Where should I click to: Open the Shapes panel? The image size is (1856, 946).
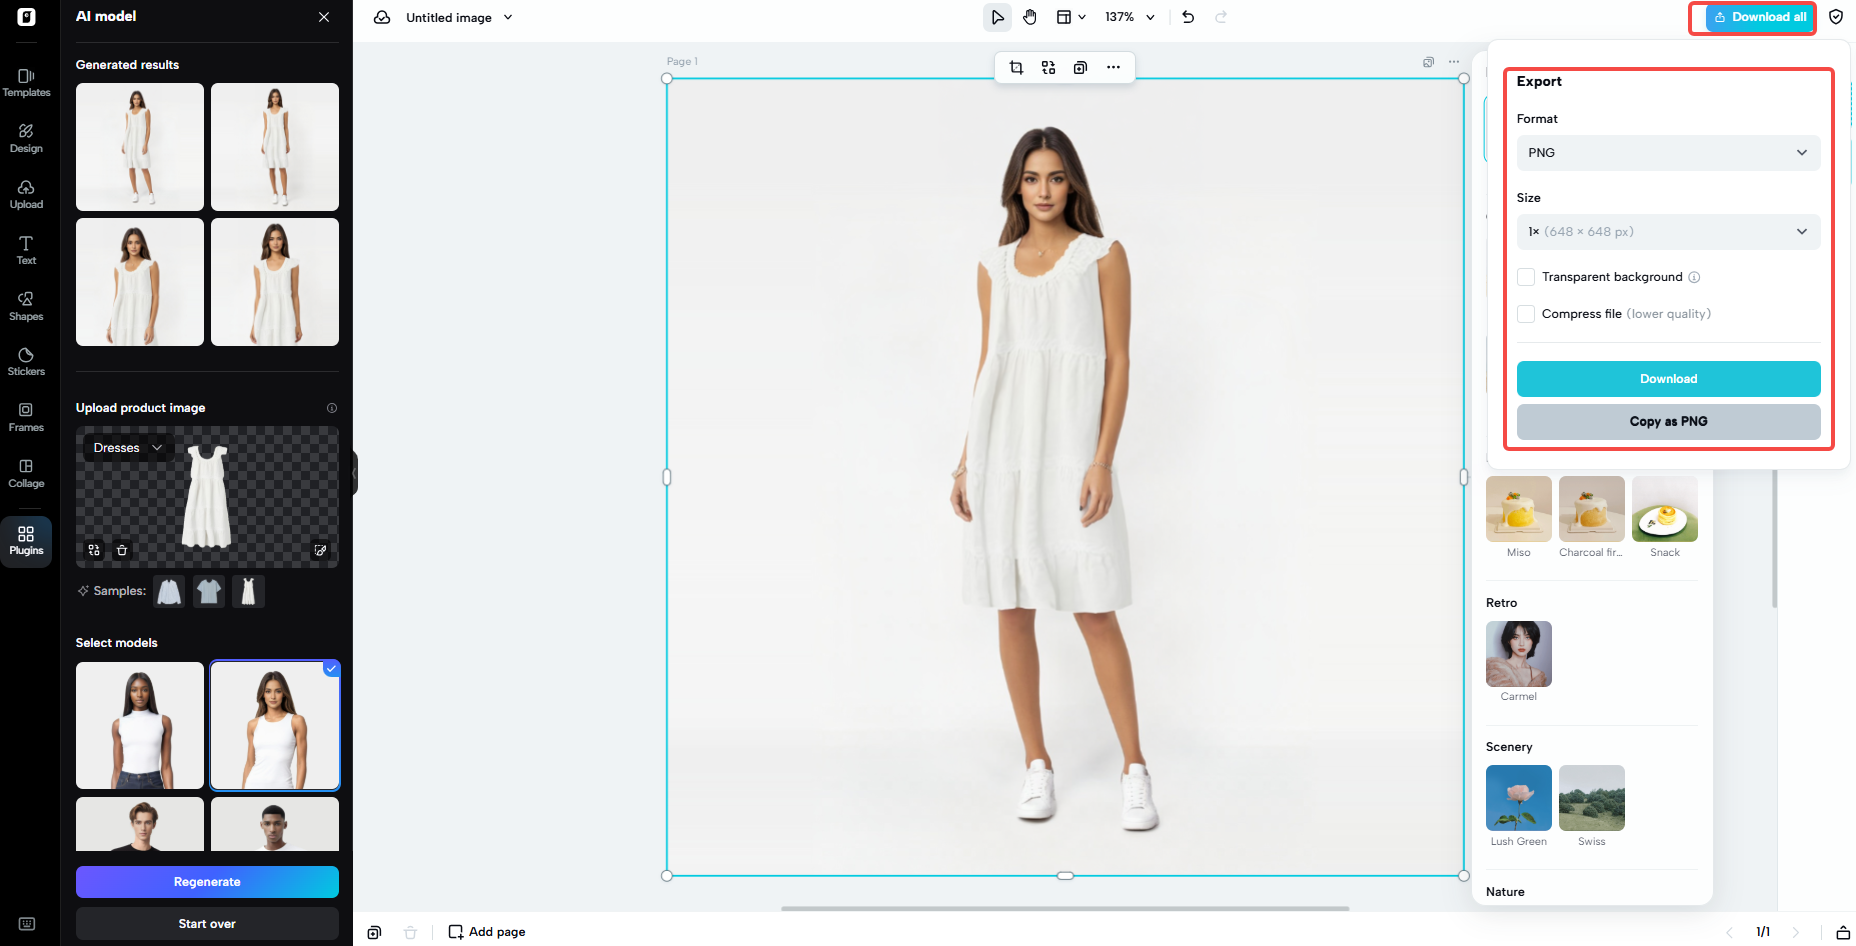pyautogui.click(x=26, y=304)
